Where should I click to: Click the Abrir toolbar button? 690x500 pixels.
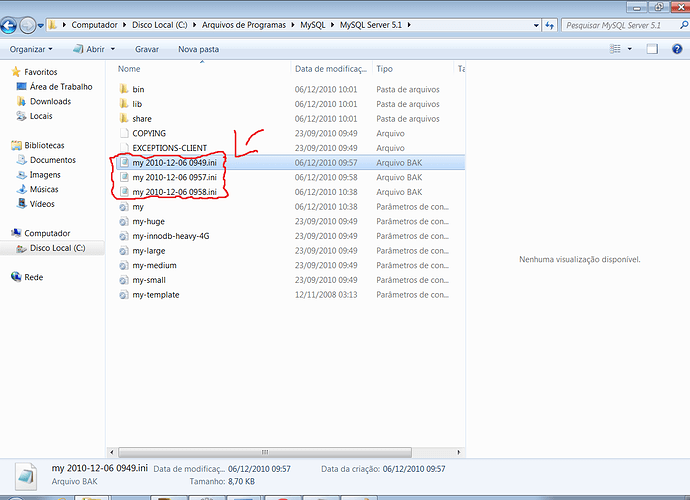(89, 49)
